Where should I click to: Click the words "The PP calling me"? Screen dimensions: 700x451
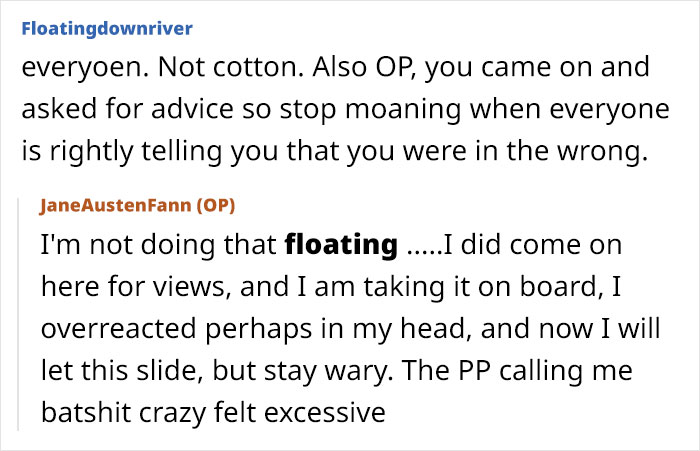coord(517,371)
